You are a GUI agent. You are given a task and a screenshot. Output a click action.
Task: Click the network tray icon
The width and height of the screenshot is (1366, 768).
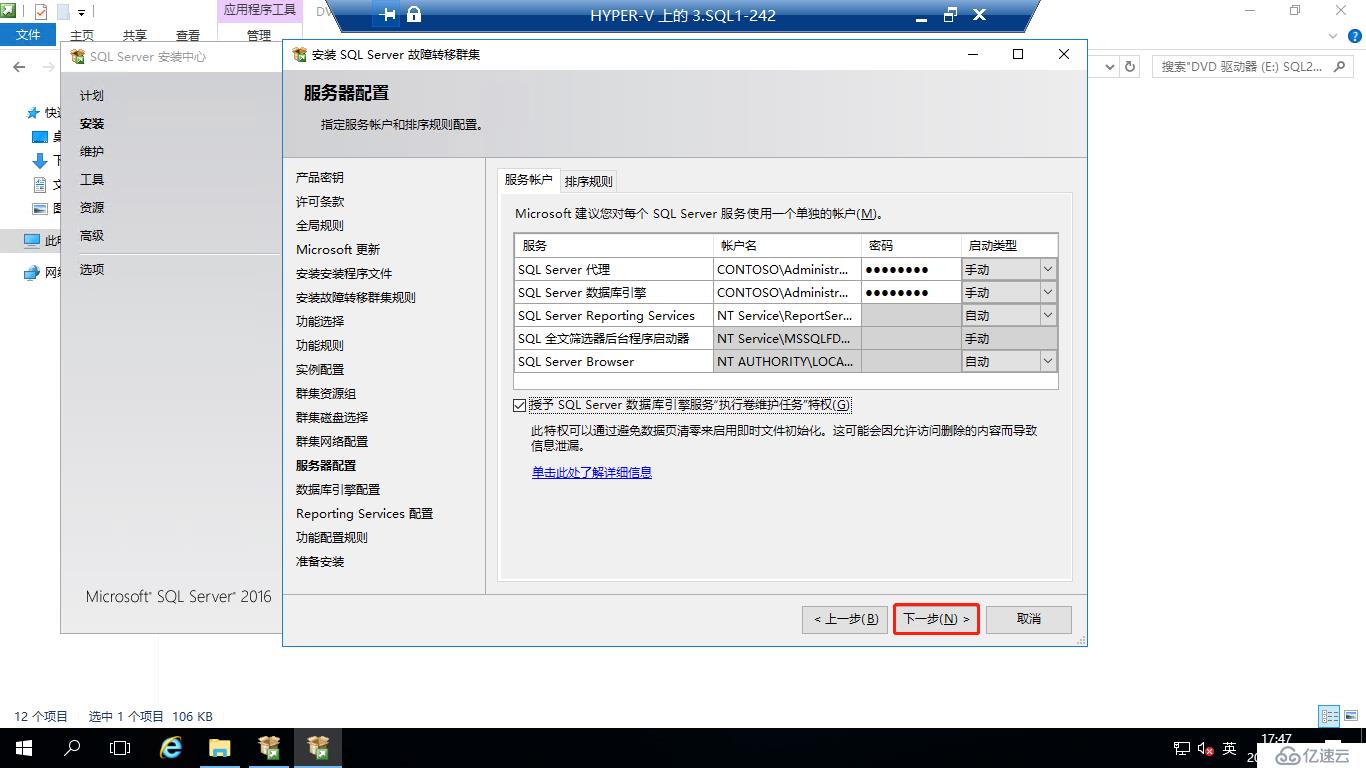[x=1181, y=748]
